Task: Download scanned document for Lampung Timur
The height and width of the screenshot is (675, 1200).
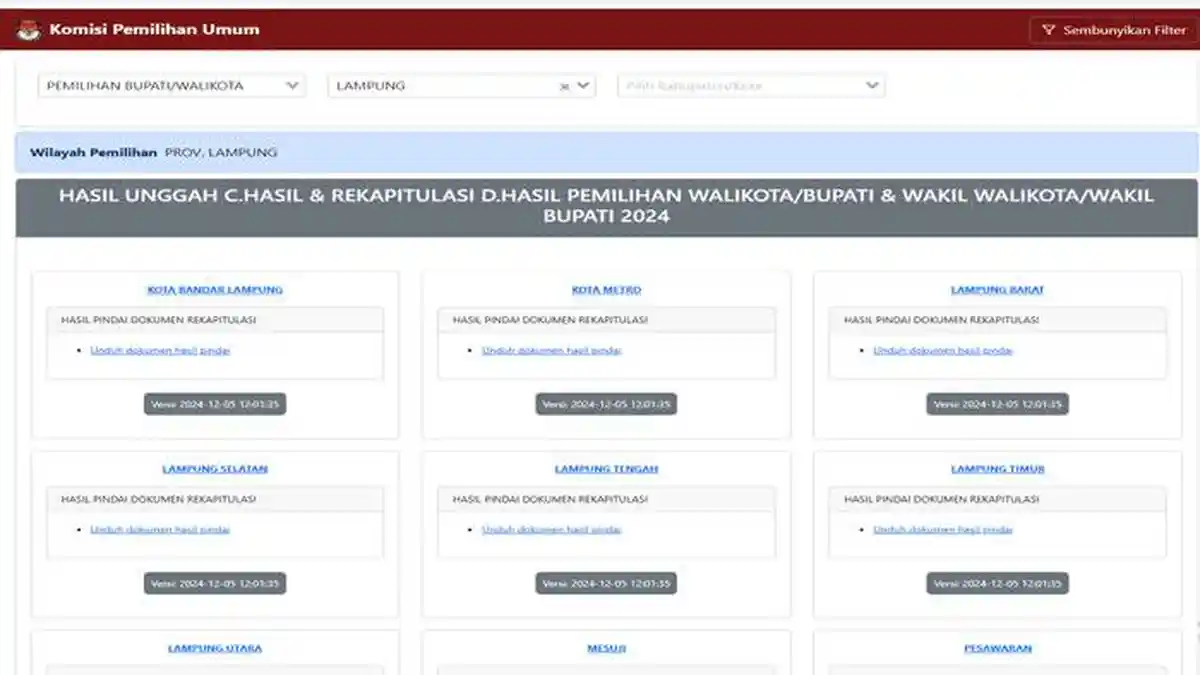Action: coord(943,530)
